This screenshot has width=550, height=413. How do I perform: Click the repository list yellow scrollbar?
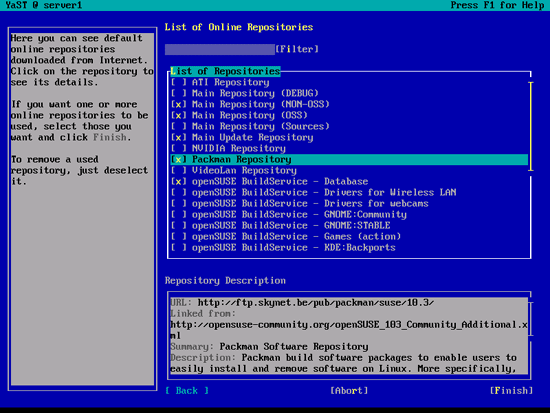531,126
